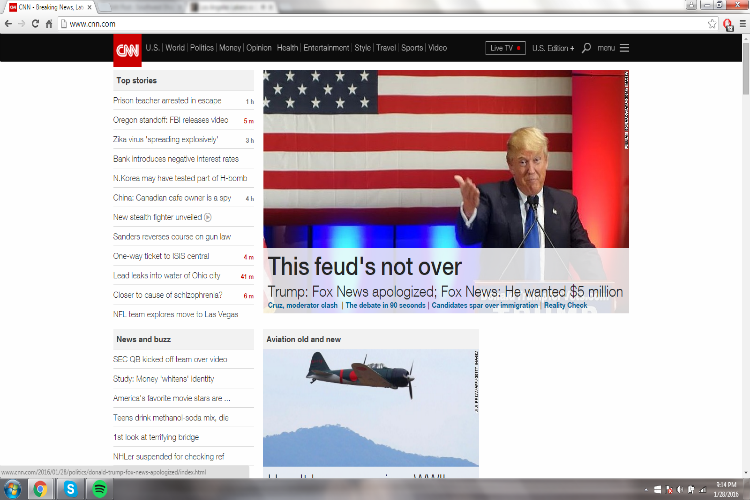Click the volume icon in system tray
Image resolution: width=750 pixels, height=500 pixels.
680,489
